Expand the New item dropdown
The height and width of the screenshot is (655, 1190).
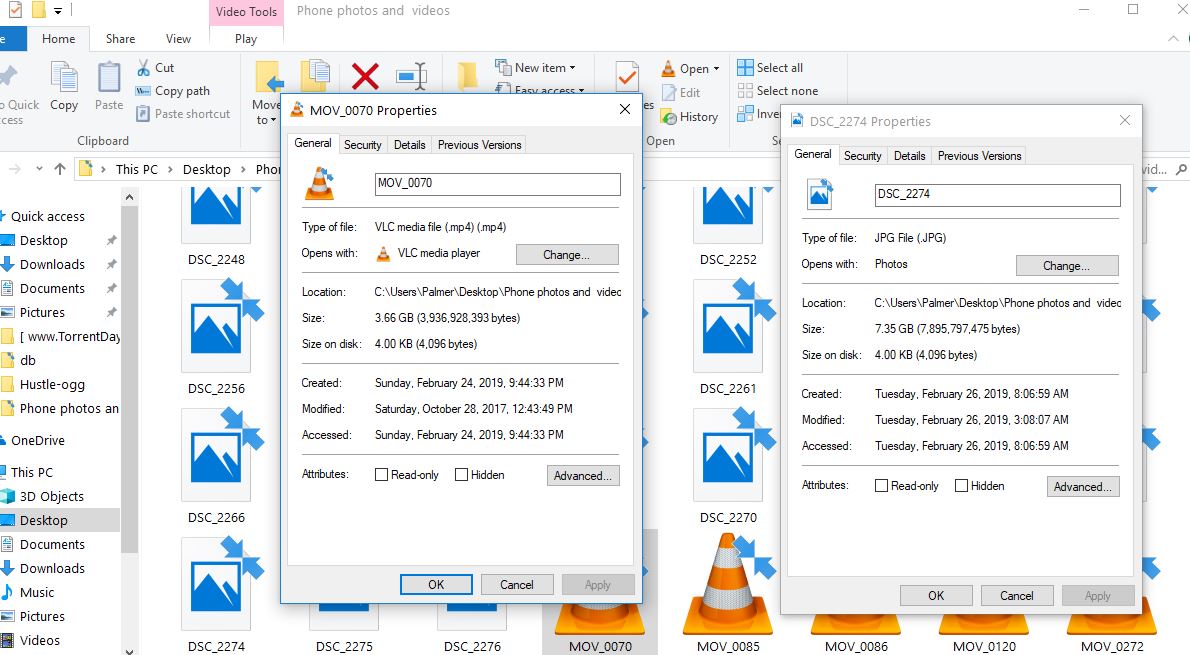click(572, 68)
